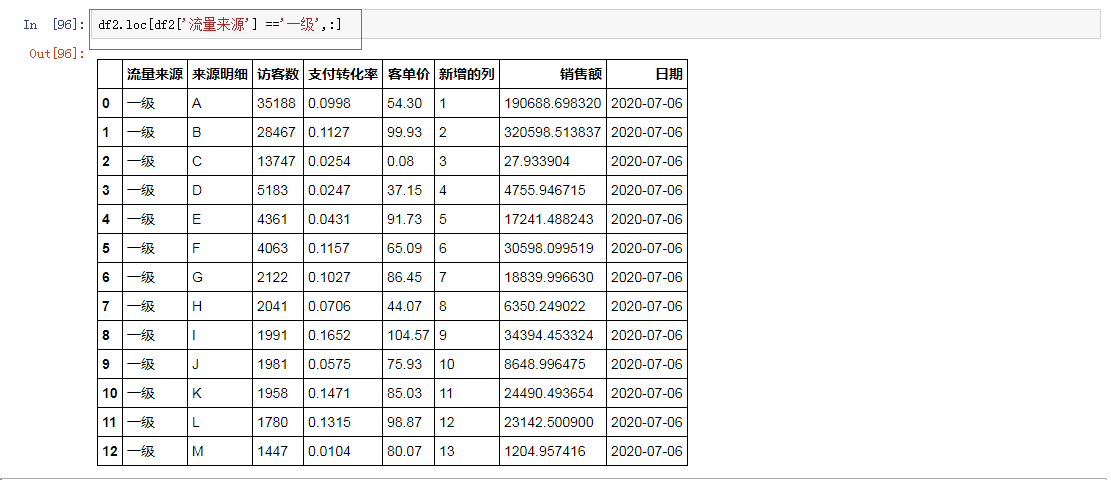Select the unit price cell 104.57
1111x480 pixels.
click(408, 335)
